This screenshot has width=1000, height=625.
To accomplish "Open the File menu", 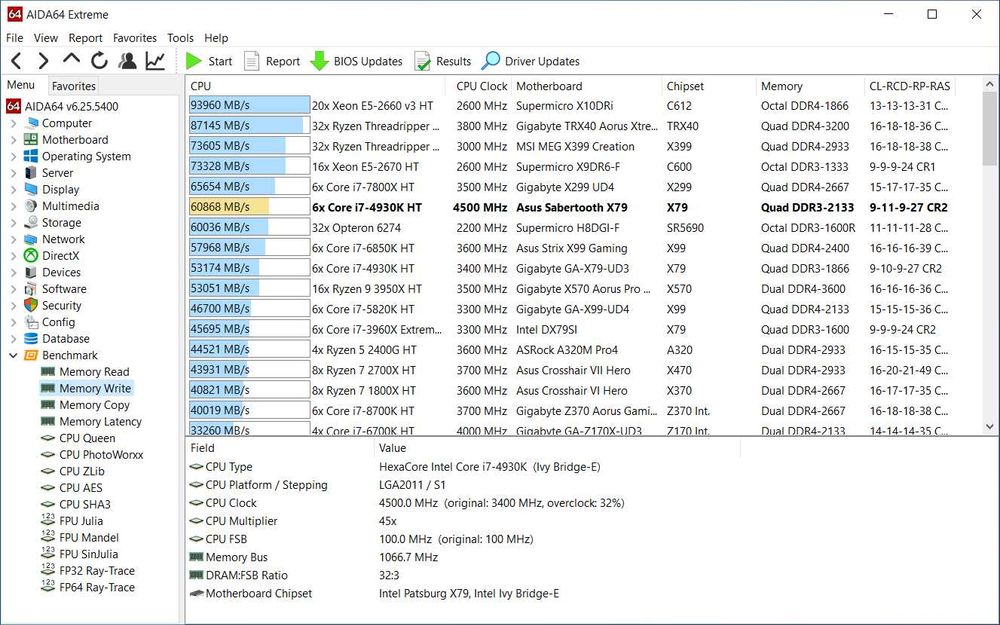I will pos(14,38).
